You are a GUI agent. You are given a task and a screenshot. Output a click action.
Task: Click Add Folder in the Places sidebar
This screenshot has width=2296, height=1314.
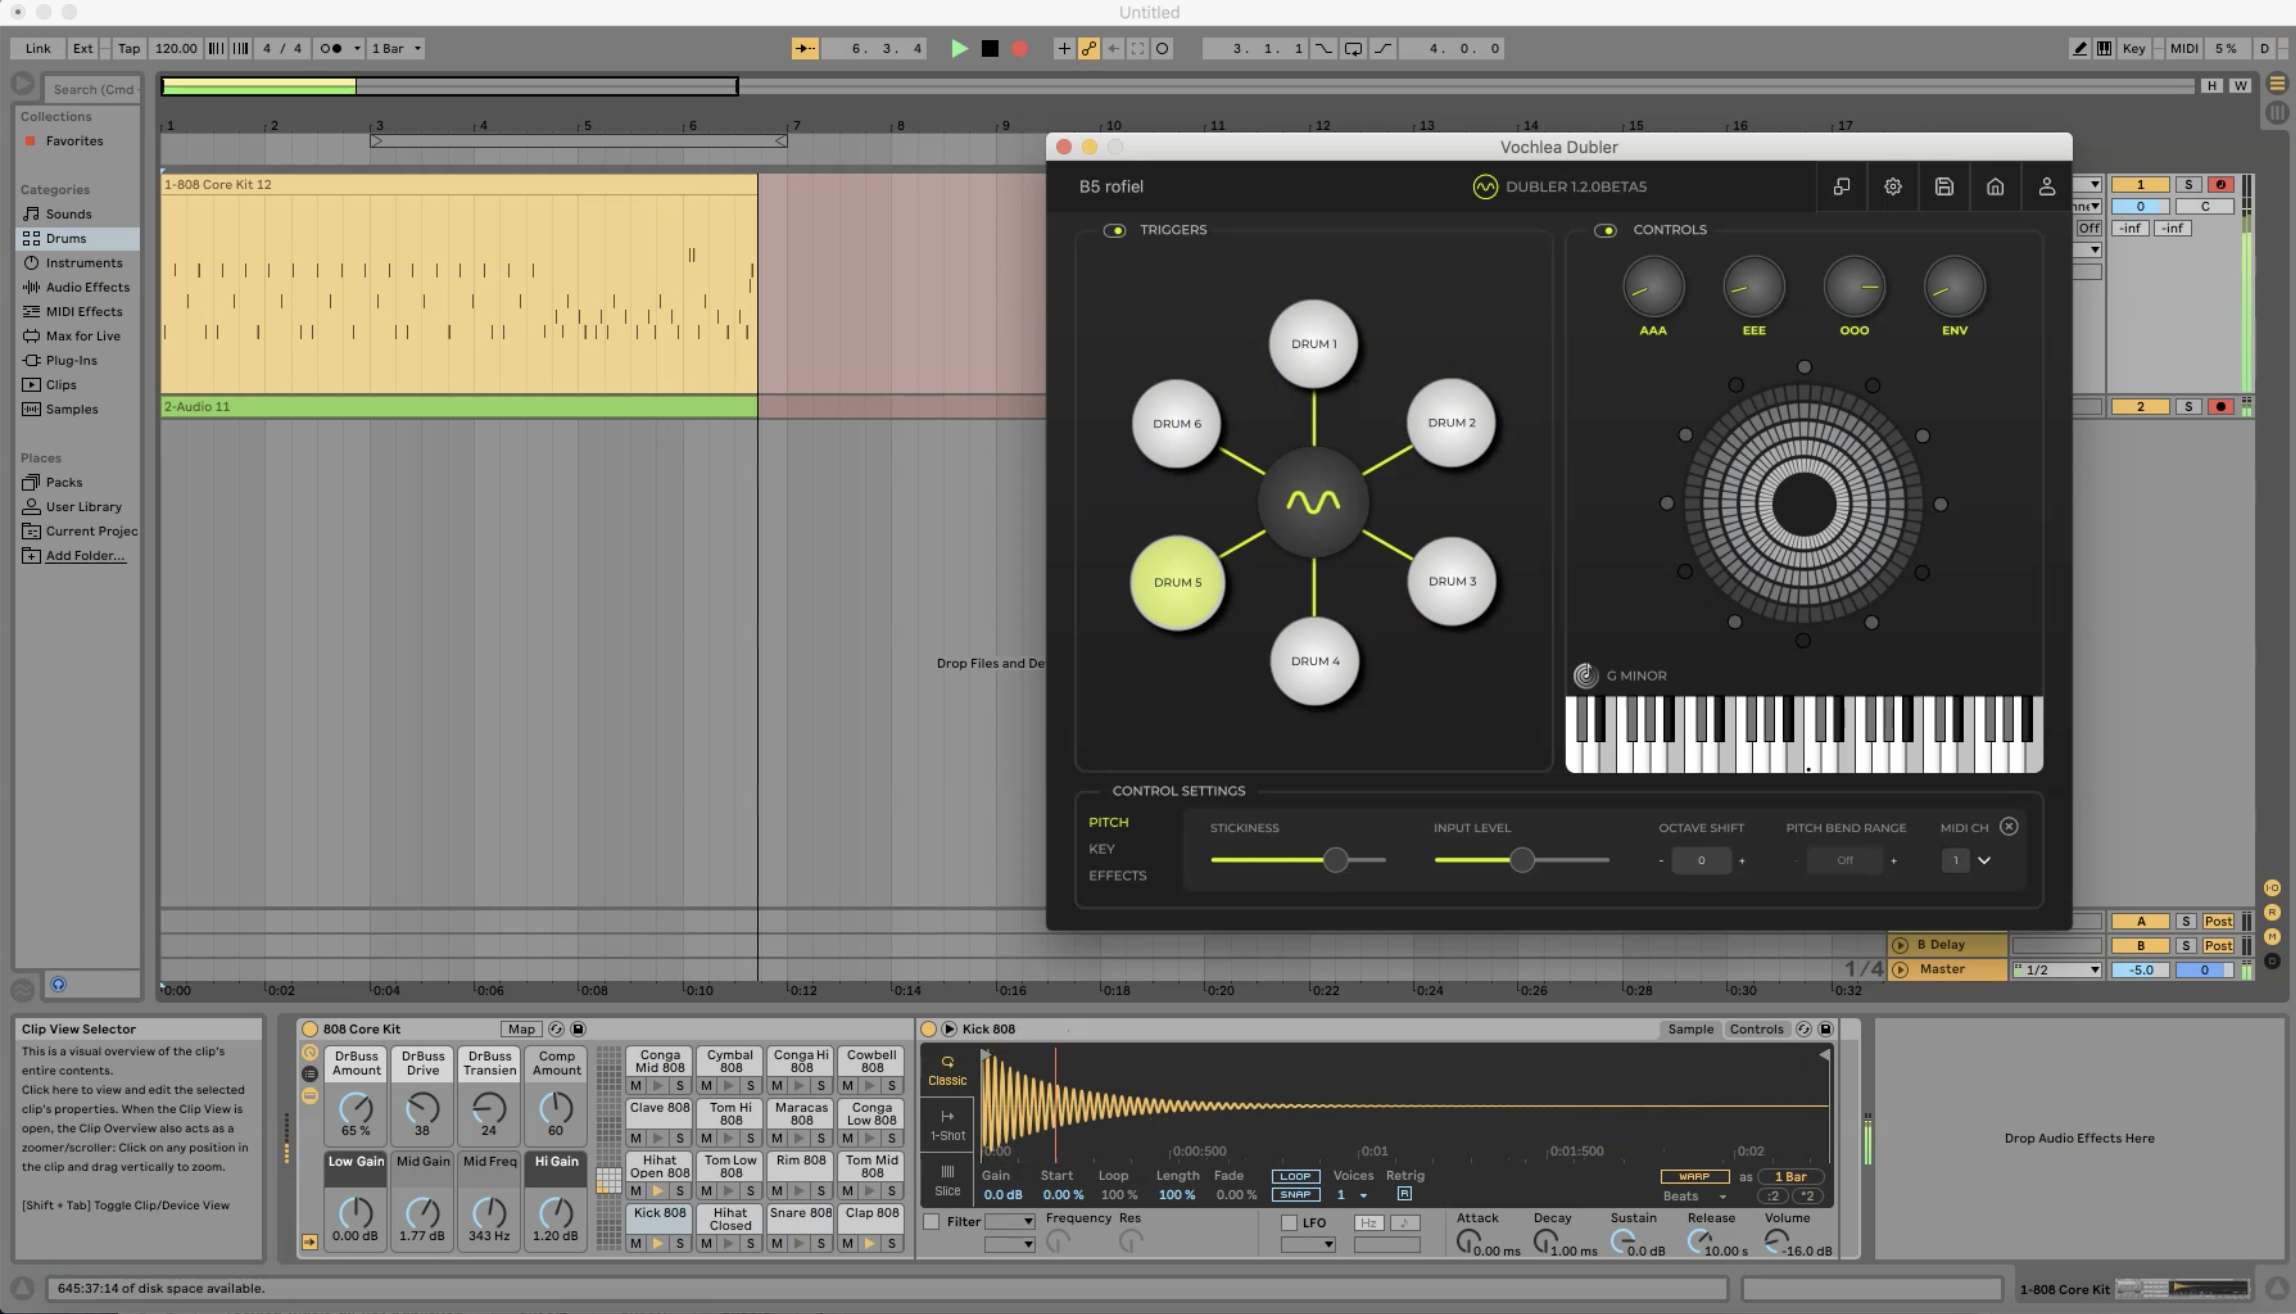[83, 555]
